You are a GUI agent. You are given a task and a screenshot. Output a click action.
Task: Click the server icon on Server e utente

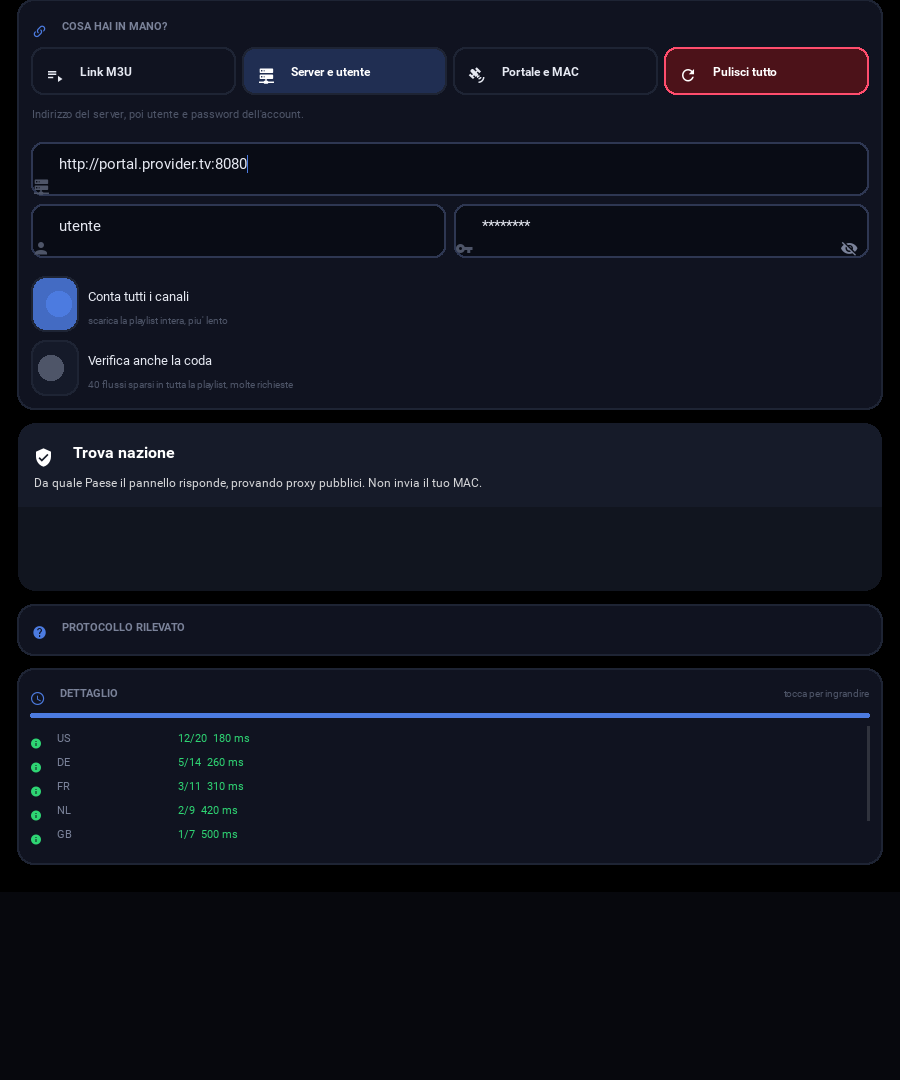pyautogui.click(x=266, y=76)
